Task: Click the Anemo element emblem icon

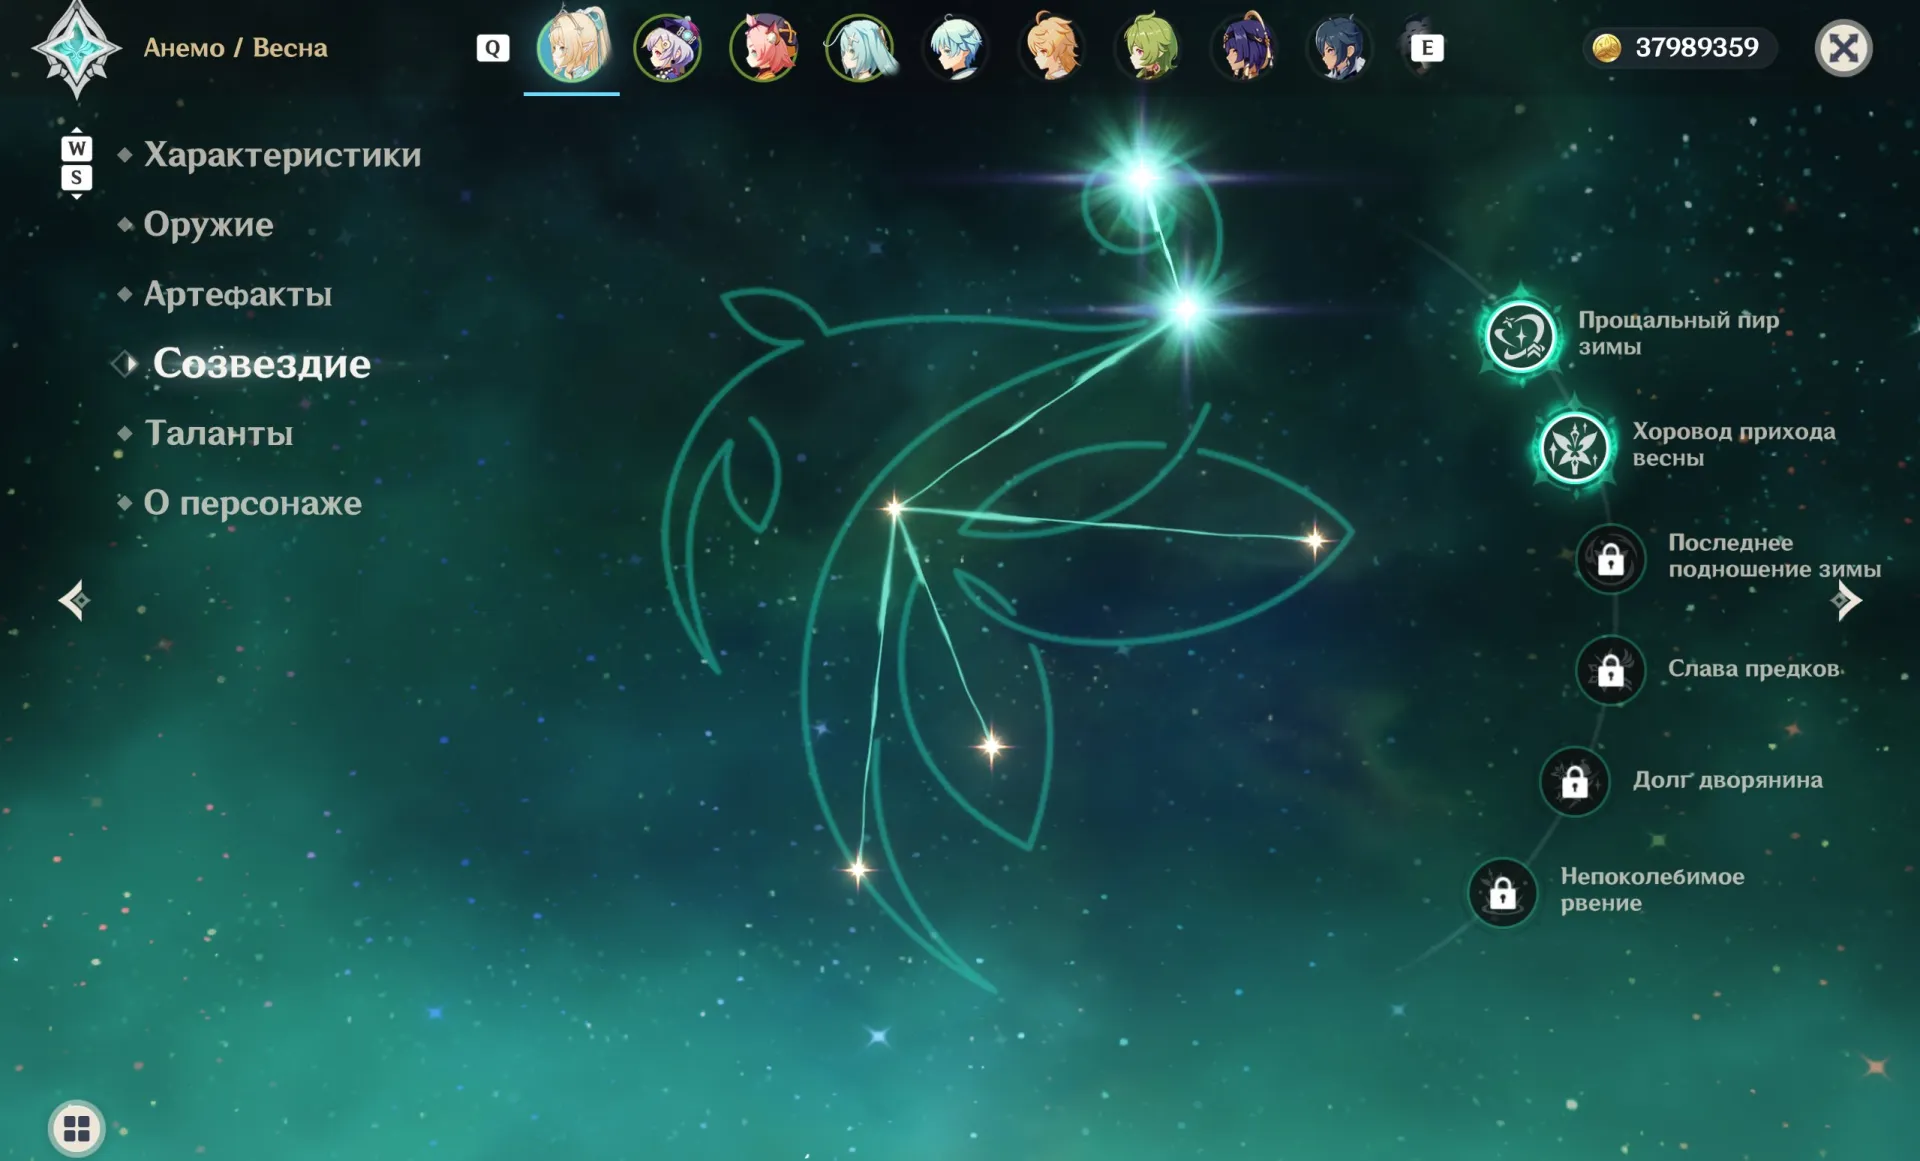Action: click(76, 48)
